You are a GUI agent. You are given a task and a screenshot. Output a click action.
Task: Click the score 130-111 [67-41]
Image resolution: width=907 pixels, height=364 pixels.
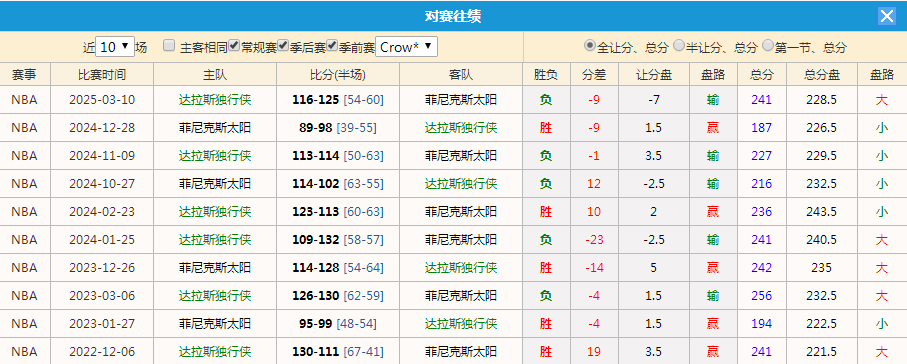point(338,351)
